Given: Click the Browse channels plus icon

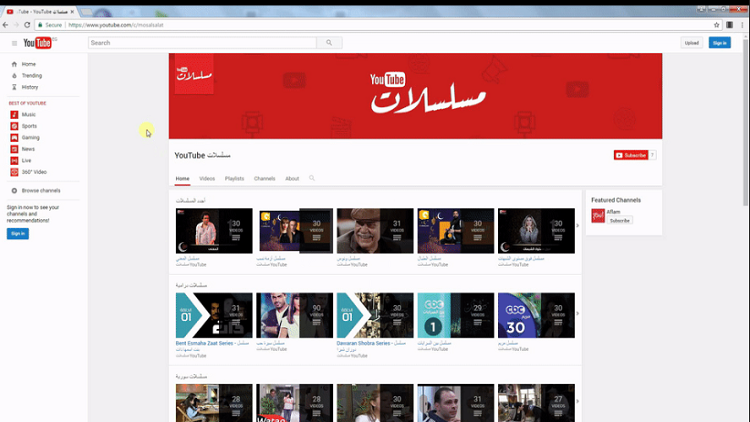Looking at the screenshot, I should point(14,190).
